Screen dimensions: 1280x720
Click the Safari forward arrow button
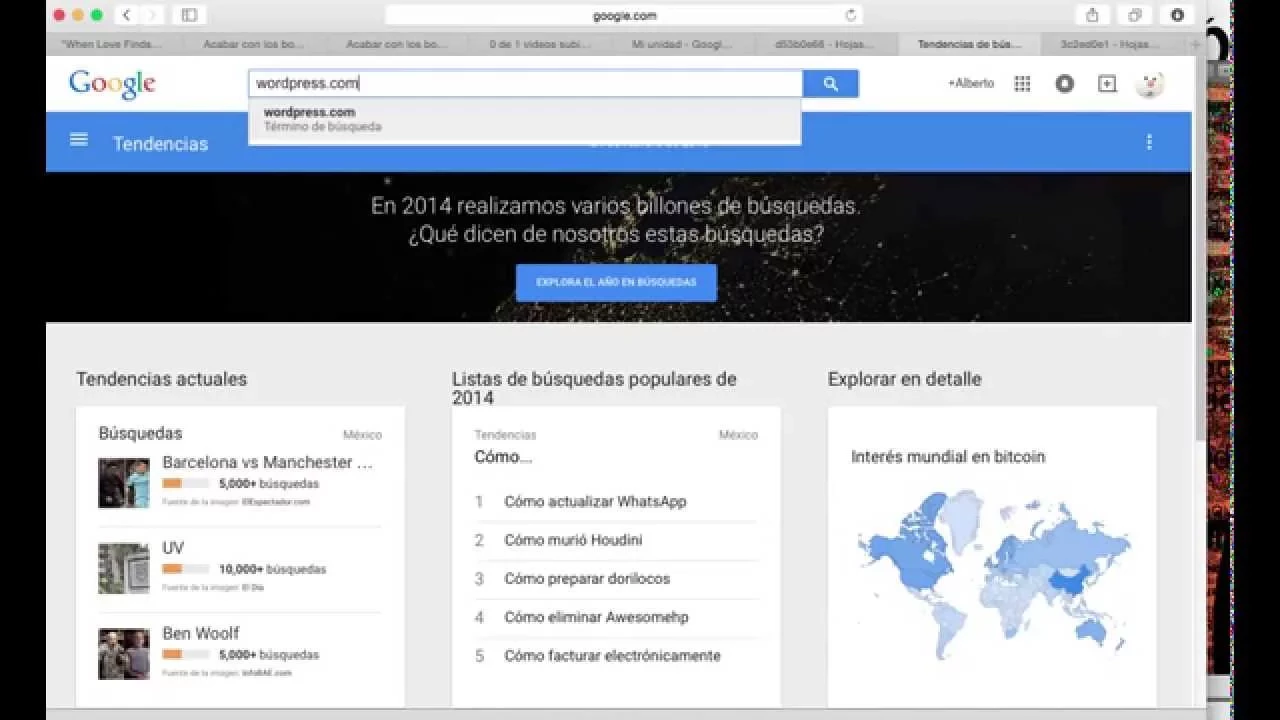(x=152, y=15)
